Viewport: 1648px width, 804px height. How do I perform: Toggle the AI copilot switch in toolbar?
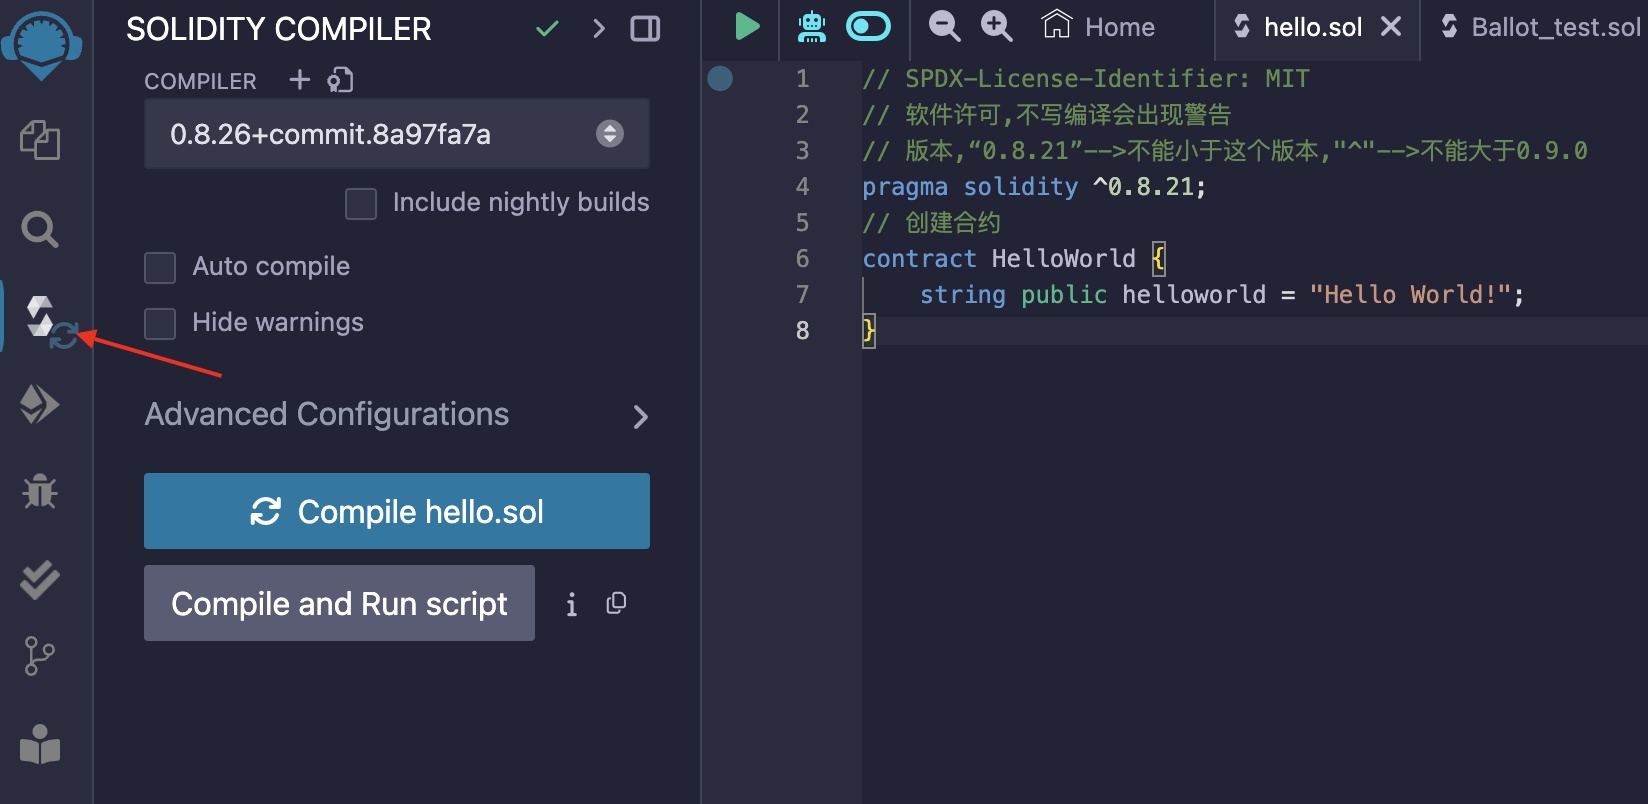click(x=868, y=26)
